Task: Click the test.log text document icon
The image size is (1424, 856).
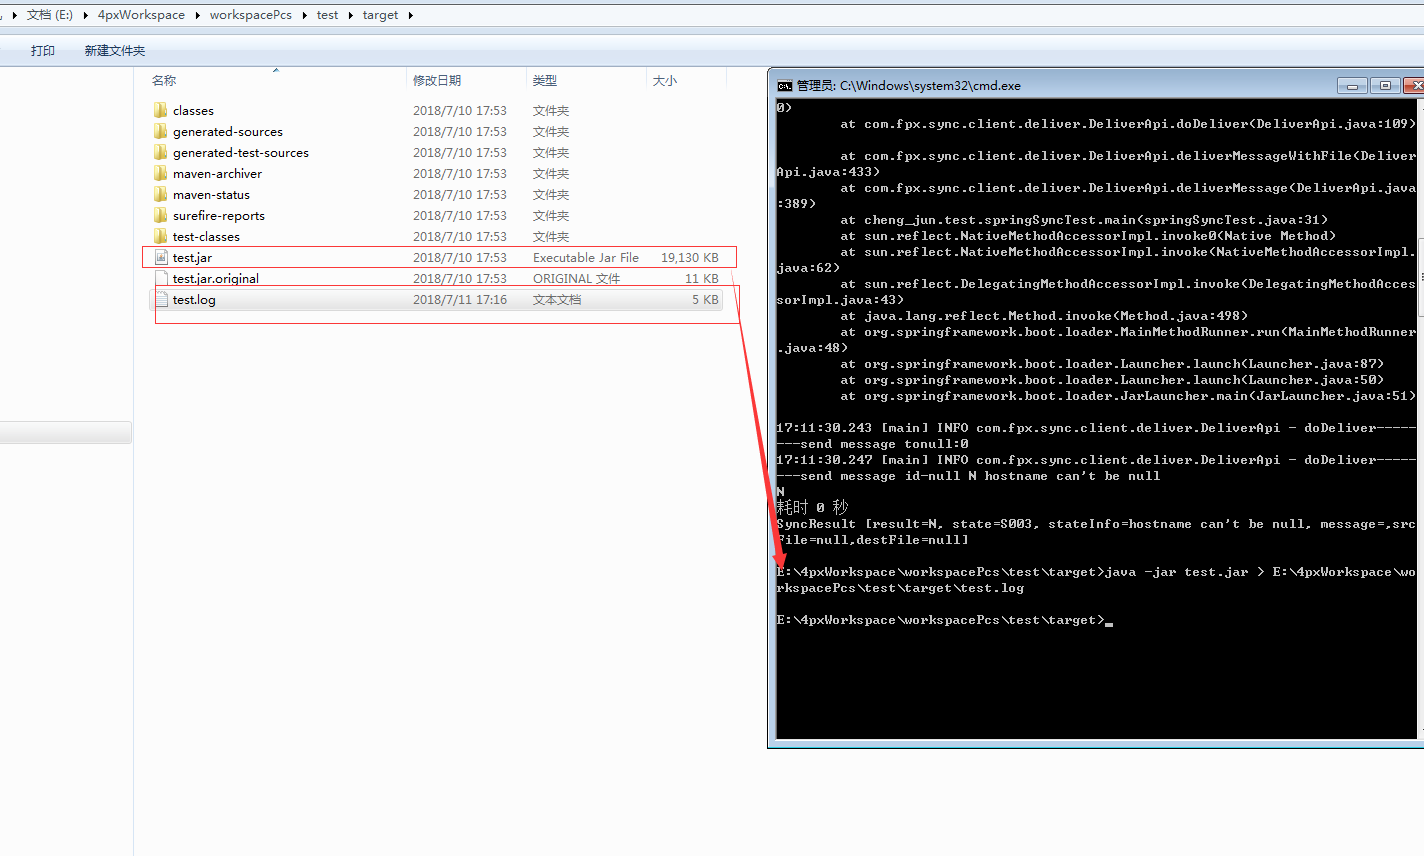Action: 161,299
